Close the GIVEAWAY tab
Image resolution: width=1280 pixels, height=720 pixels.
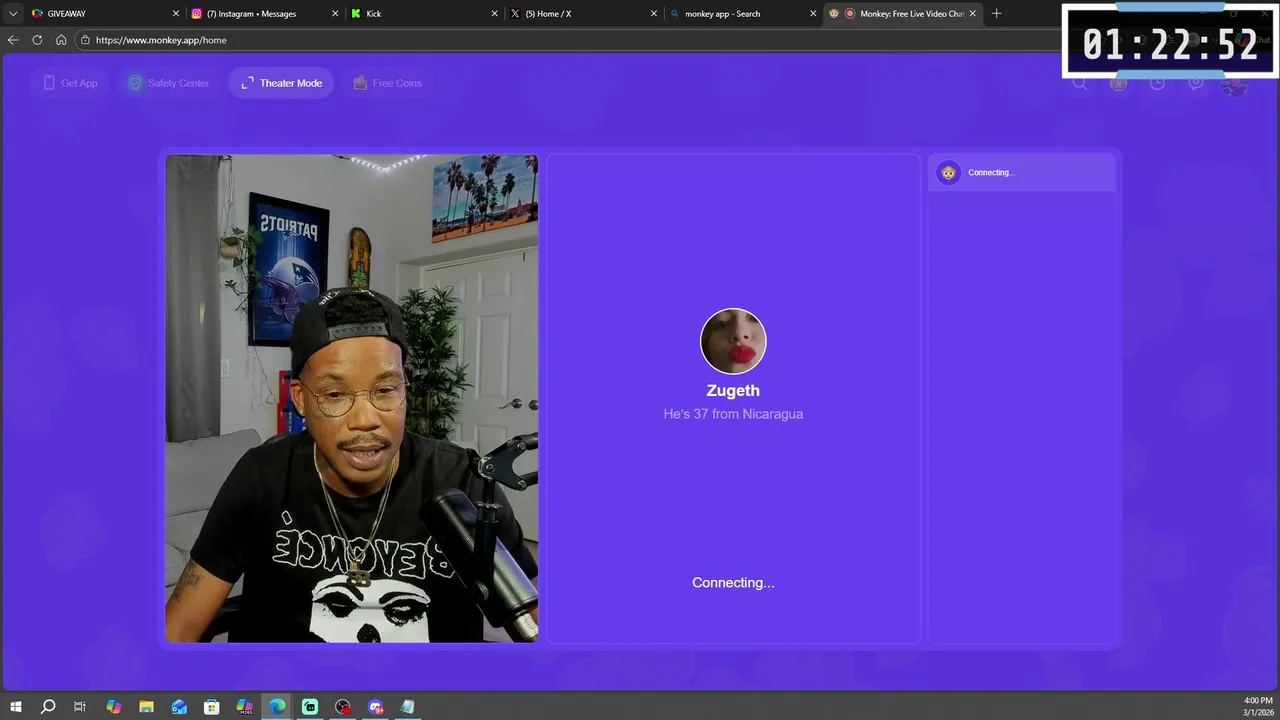coord(176,14)
